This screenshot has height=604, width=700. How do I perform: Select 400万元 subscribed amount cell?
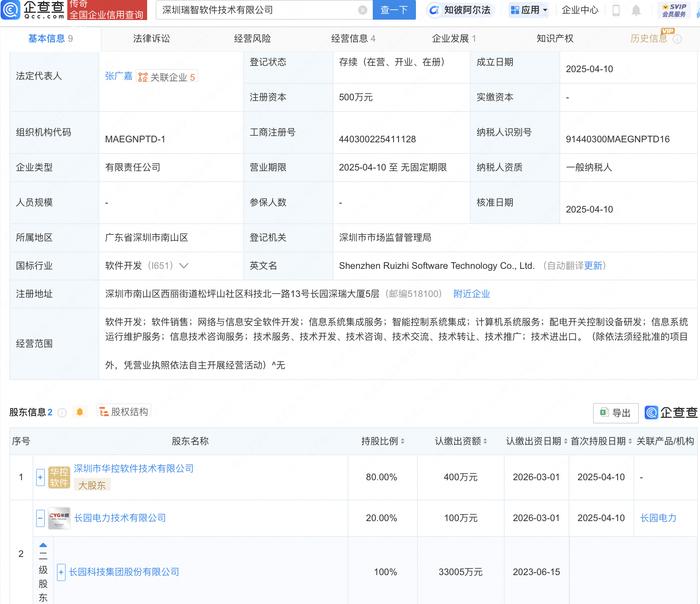coord(461,477)
